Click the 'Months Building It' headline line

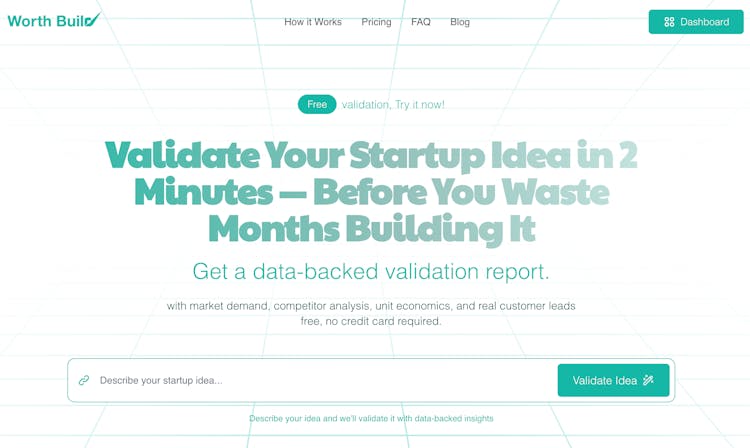click(371, 229)
